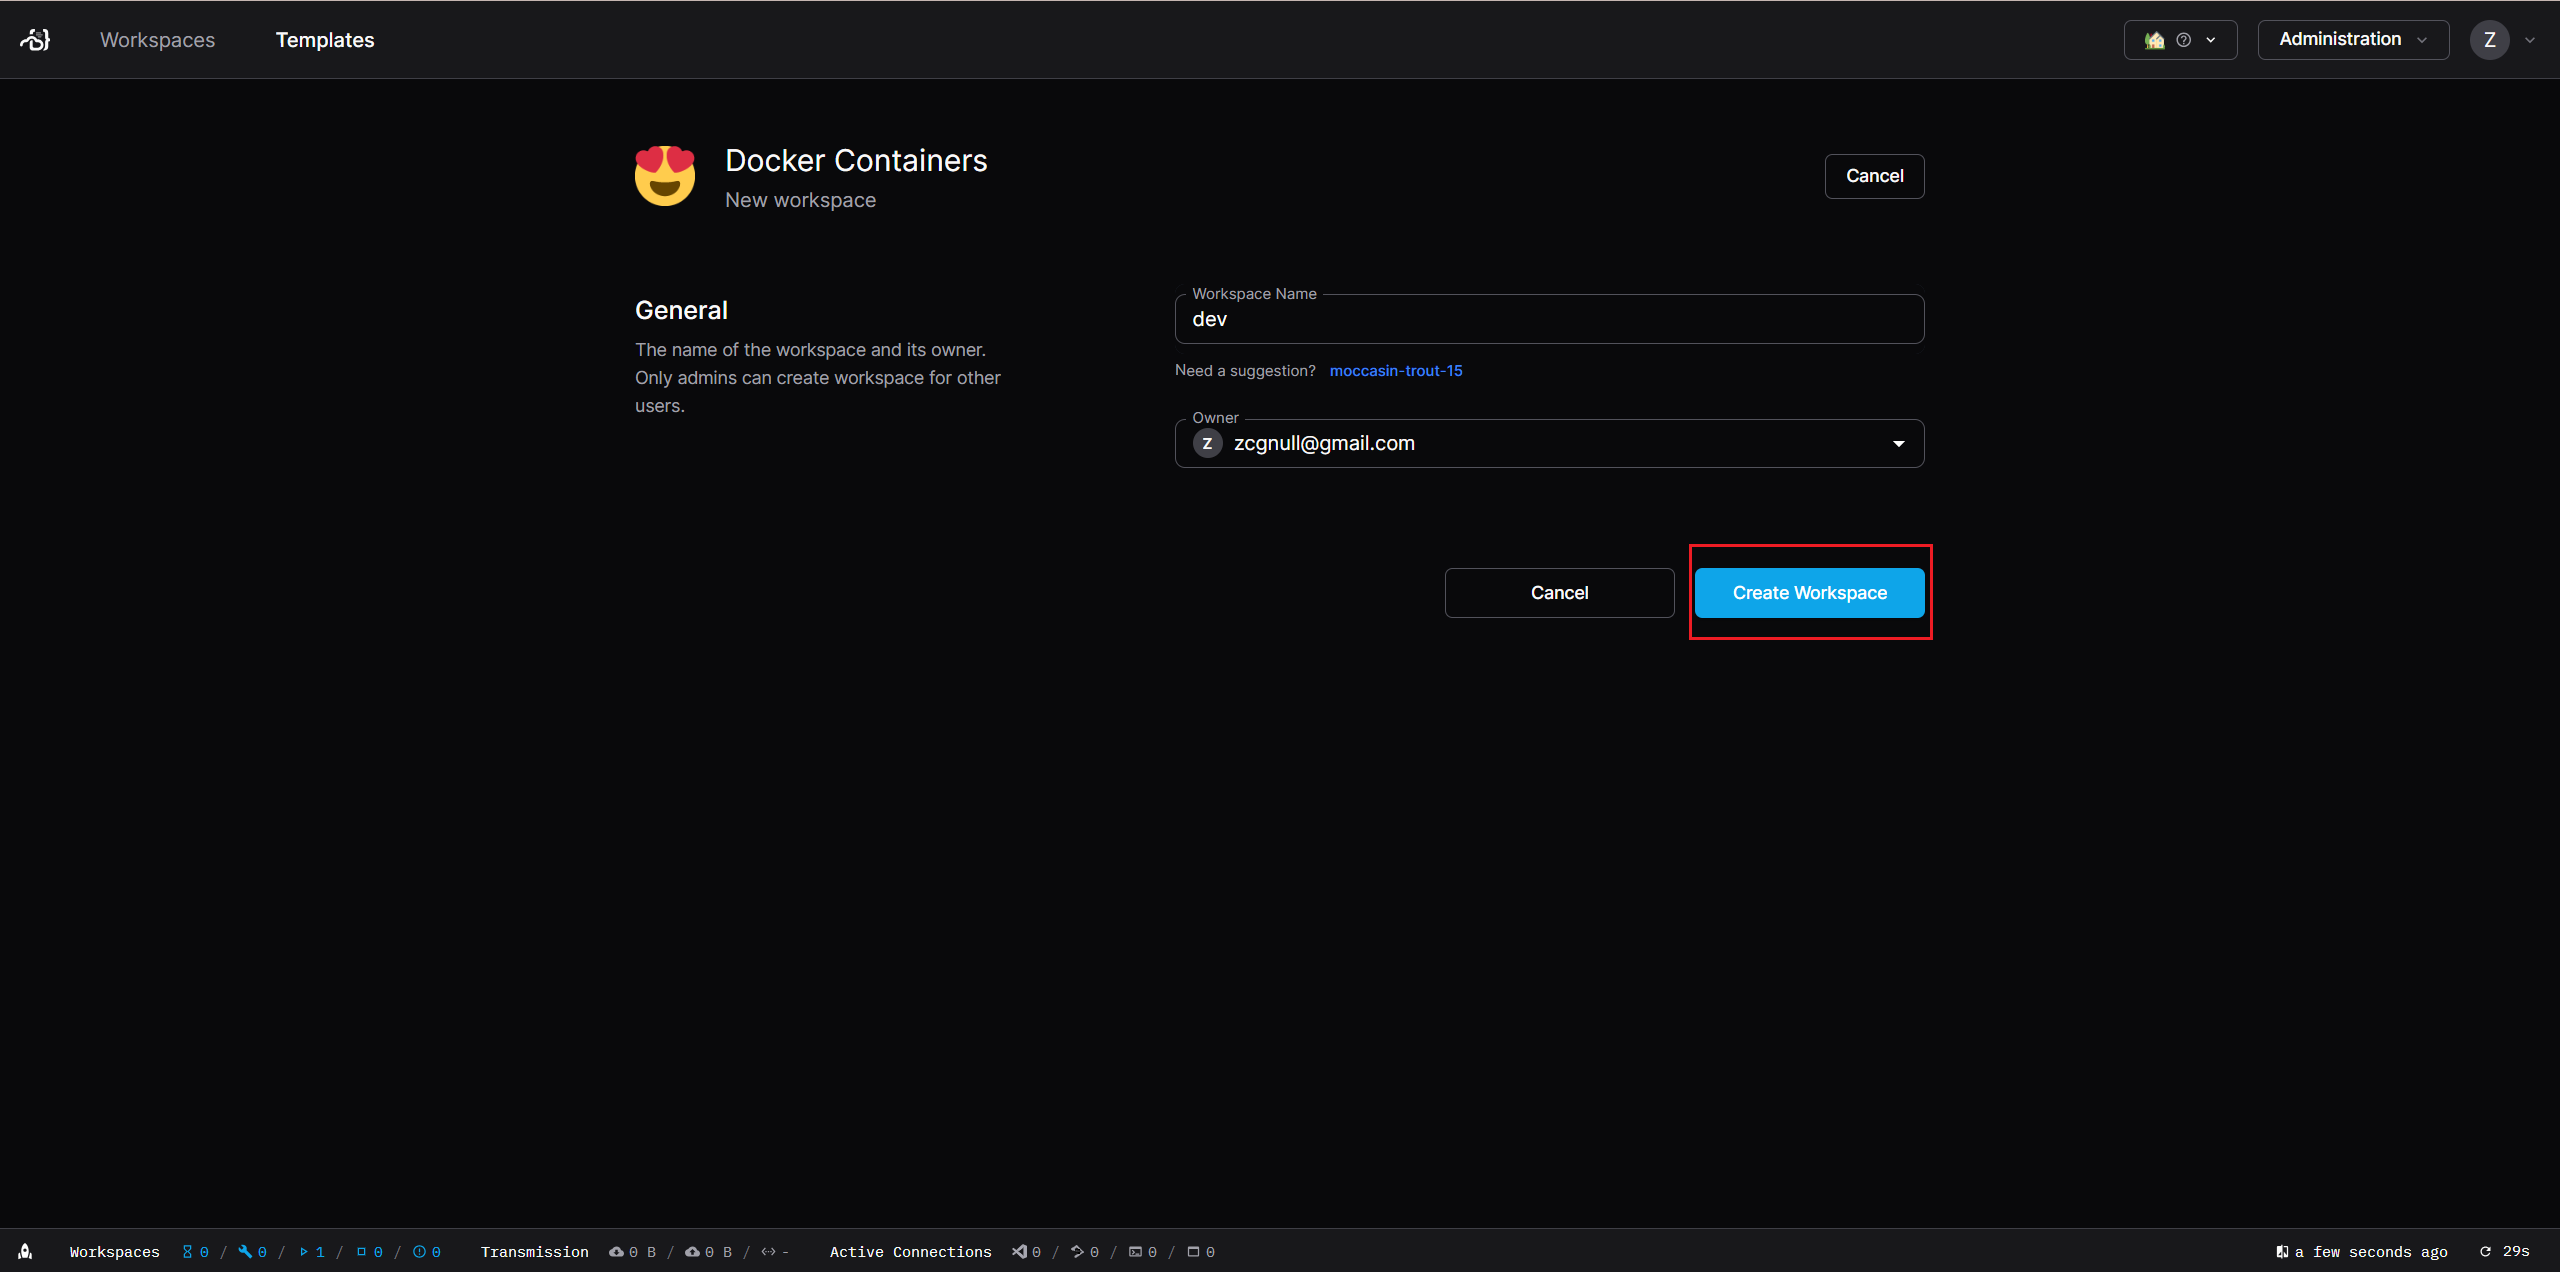This screenshot has height=1272, width=2560.
Task: Click the top-right Cancel button
Action: click(x=1874, y=176)
